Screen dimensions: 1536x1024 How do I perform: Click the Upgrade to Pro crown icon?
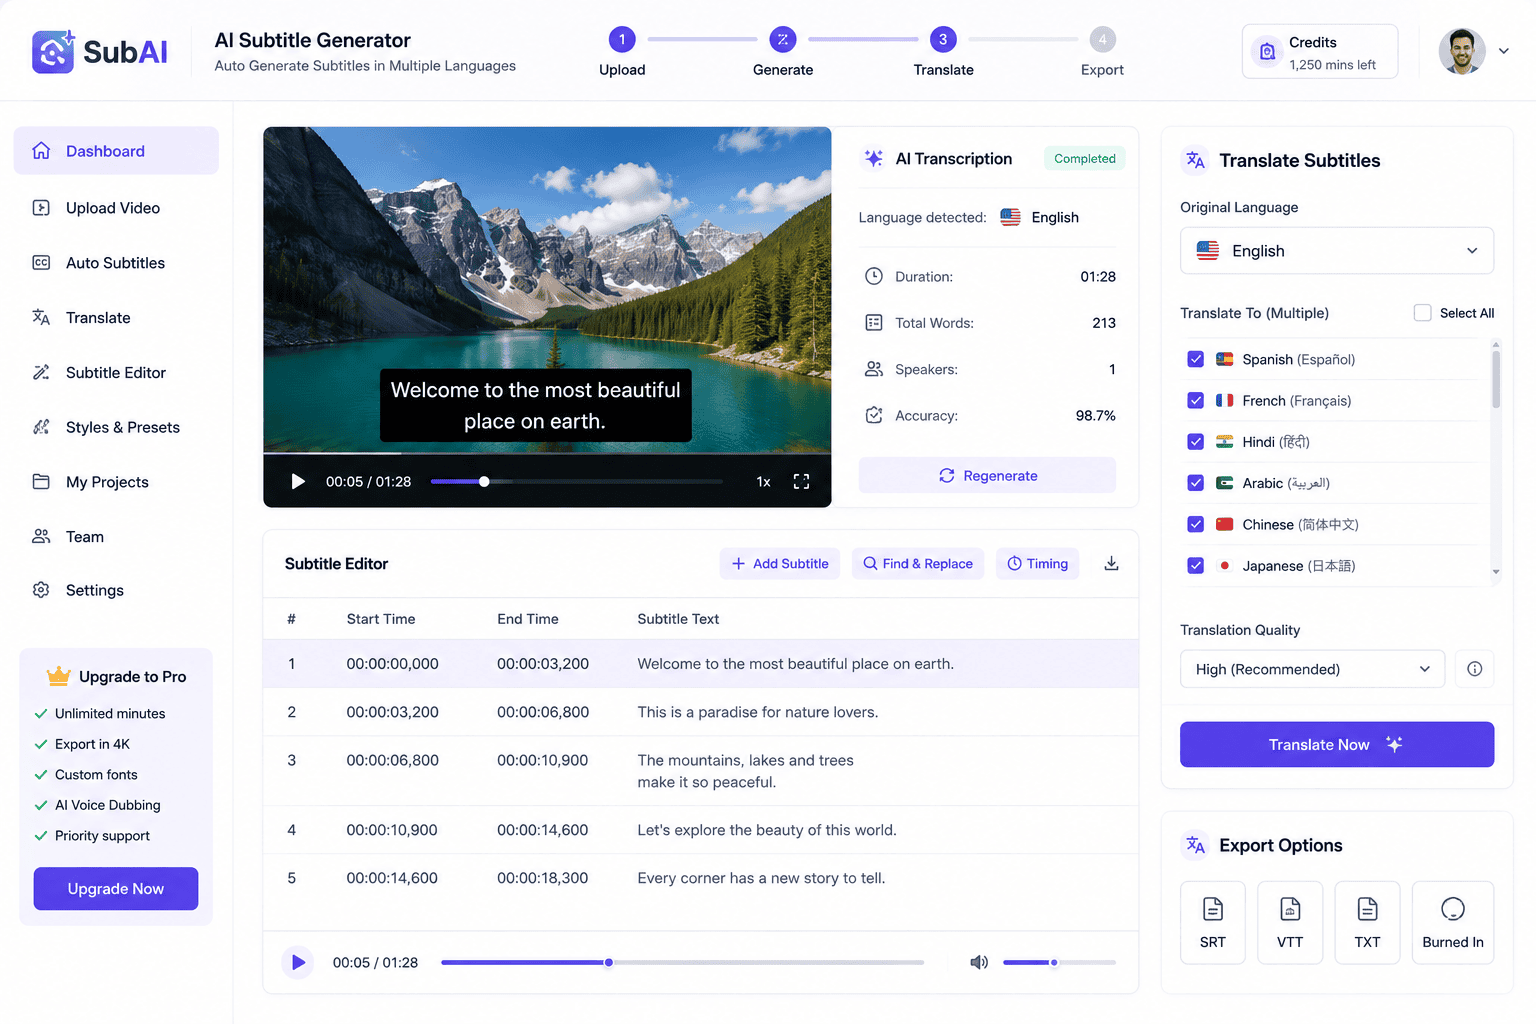59,676
